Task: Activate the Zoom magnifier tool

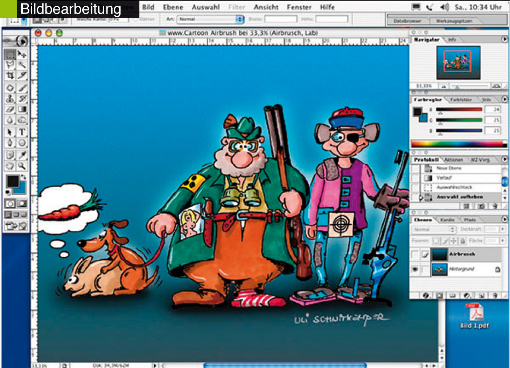Action: (22, 166)
